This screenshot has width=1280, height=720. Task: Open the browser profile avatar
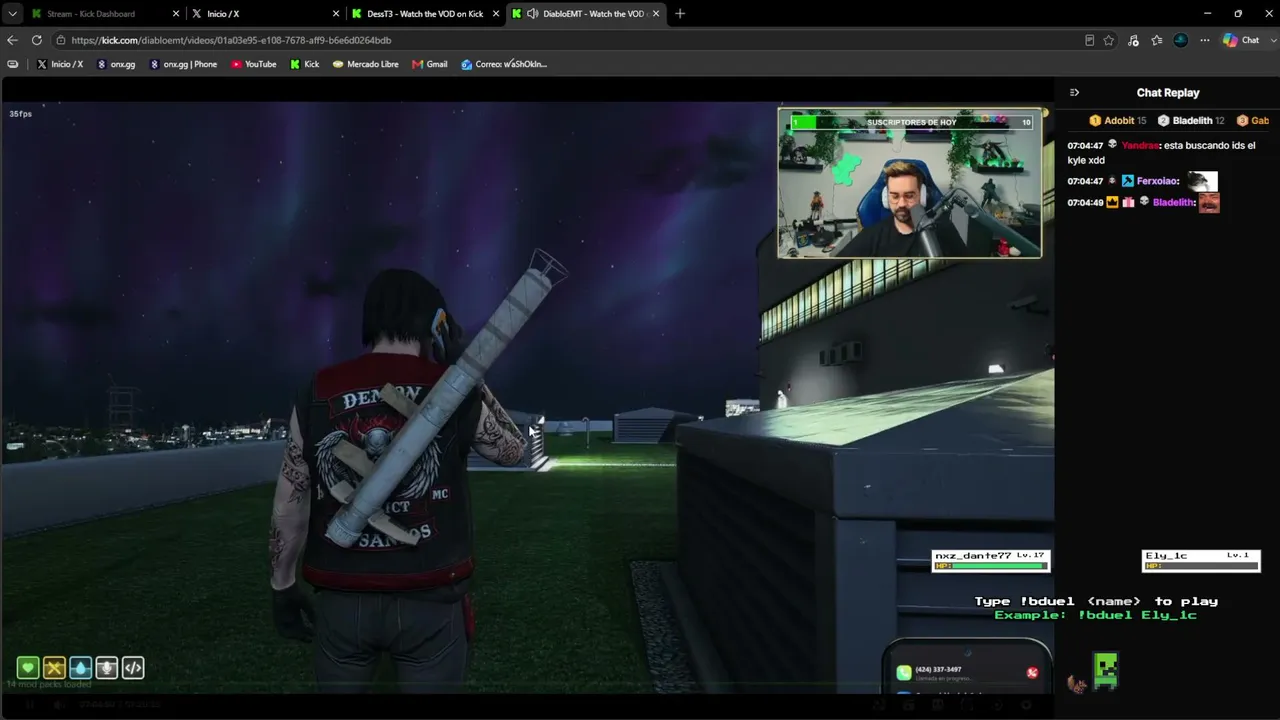[x=1181, y=40]
